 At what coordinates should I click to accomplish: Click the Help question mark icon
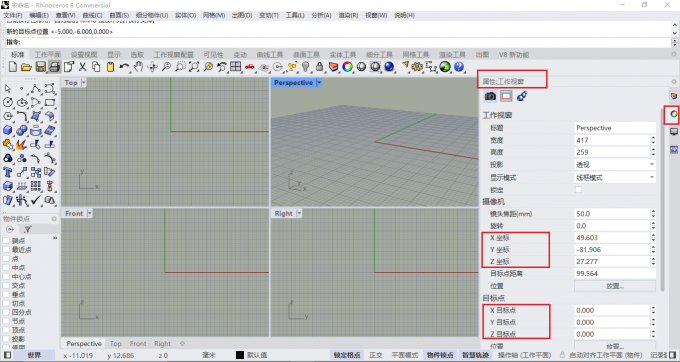click(x=459, y=67)
